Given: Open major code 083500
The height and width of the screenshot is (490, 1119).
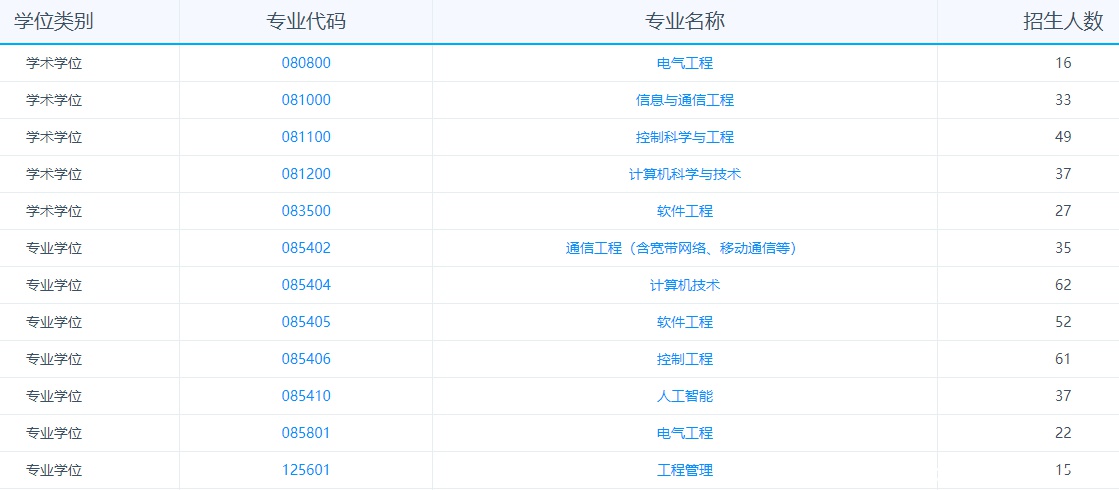Looking at the screenshot, I should click(306, 211).
